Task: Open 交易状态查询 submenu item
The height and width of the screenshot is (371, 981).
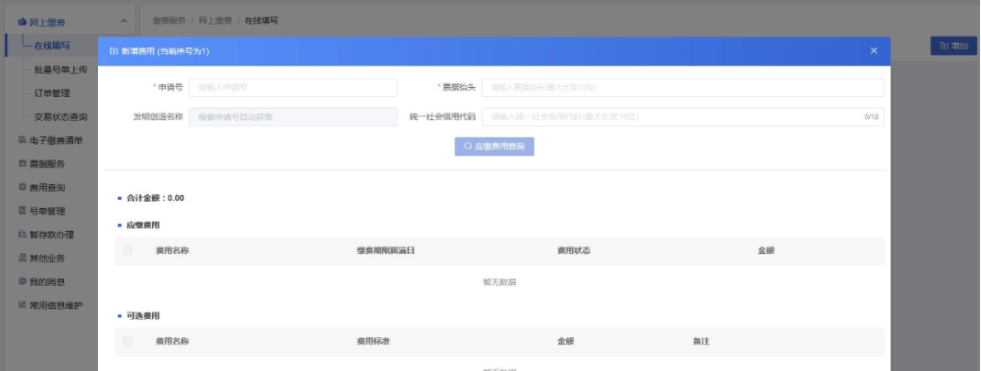Action: point(61,116)
